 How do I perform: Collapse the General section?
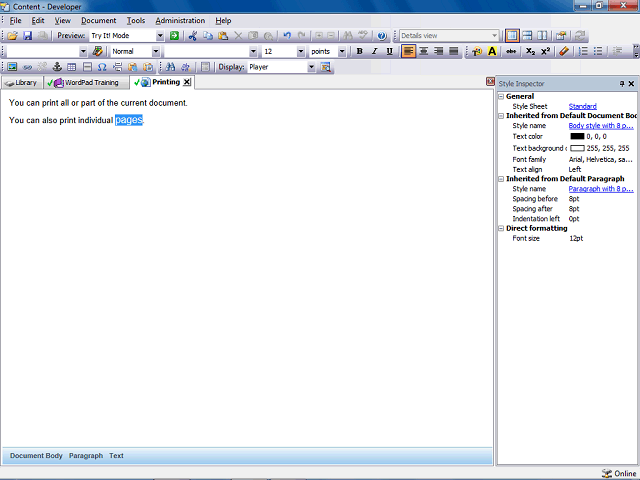coord(501,97)
